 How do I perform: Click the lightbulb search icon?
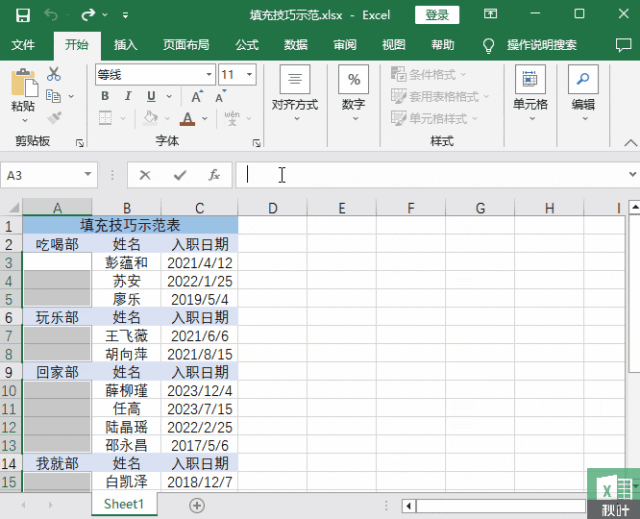488,45
